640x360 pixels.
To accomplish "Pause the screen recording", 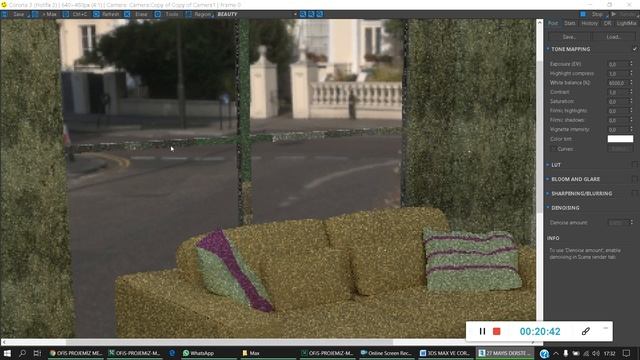I will coord(482,331).
